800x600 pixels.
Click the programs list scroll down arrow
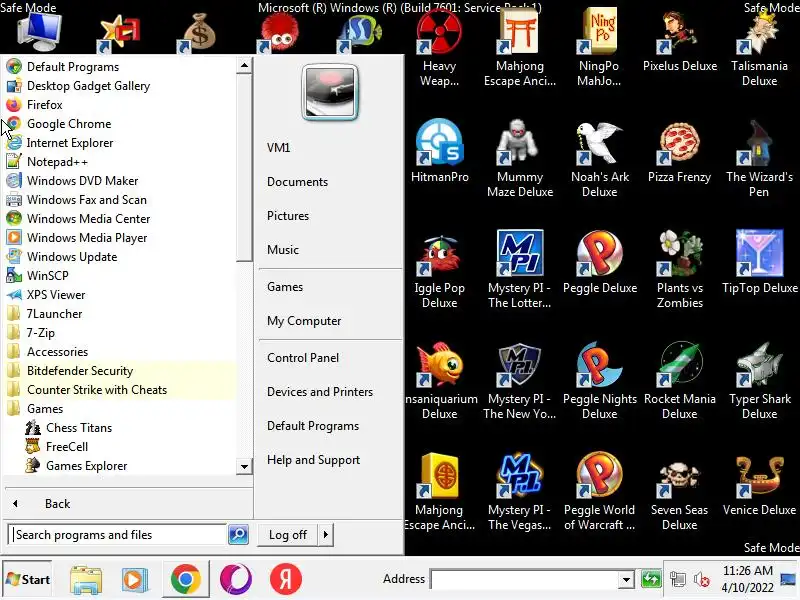(244, 466)
